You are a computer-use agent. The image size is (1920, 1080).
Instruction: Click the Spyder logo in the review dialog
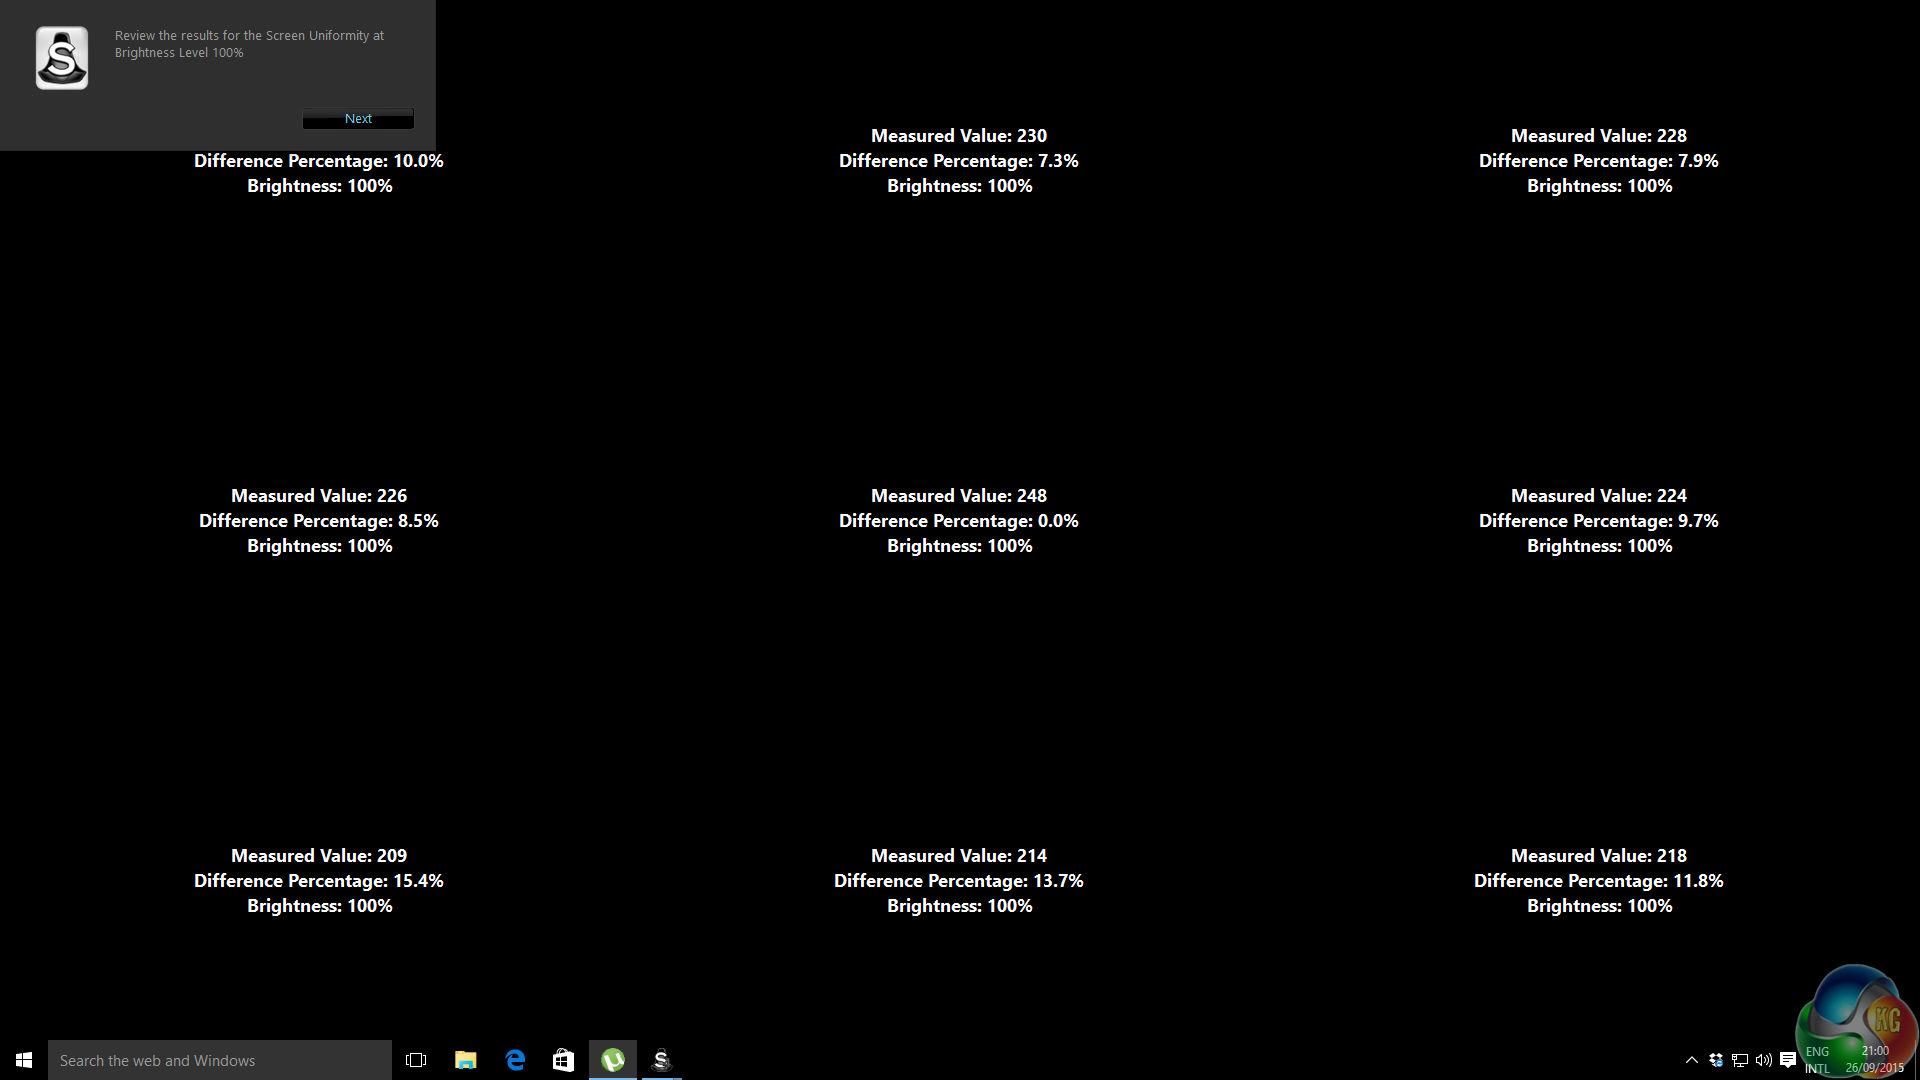click(62, 58)
